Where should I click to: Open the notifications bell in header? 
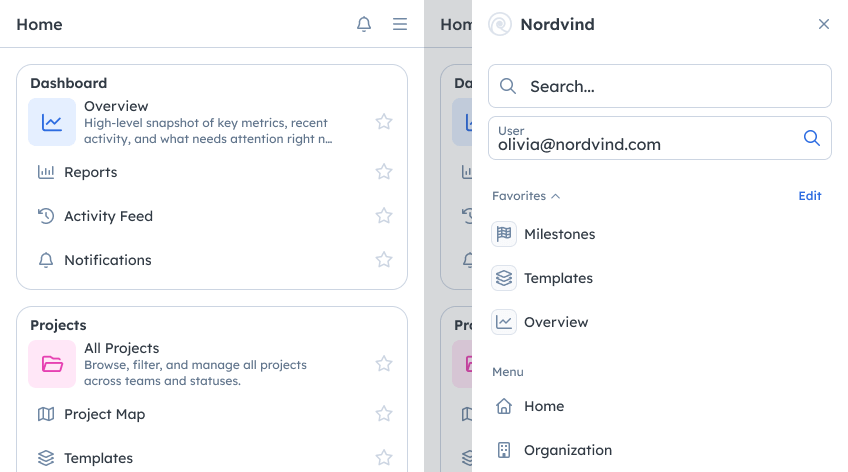[x=364, y=24]
